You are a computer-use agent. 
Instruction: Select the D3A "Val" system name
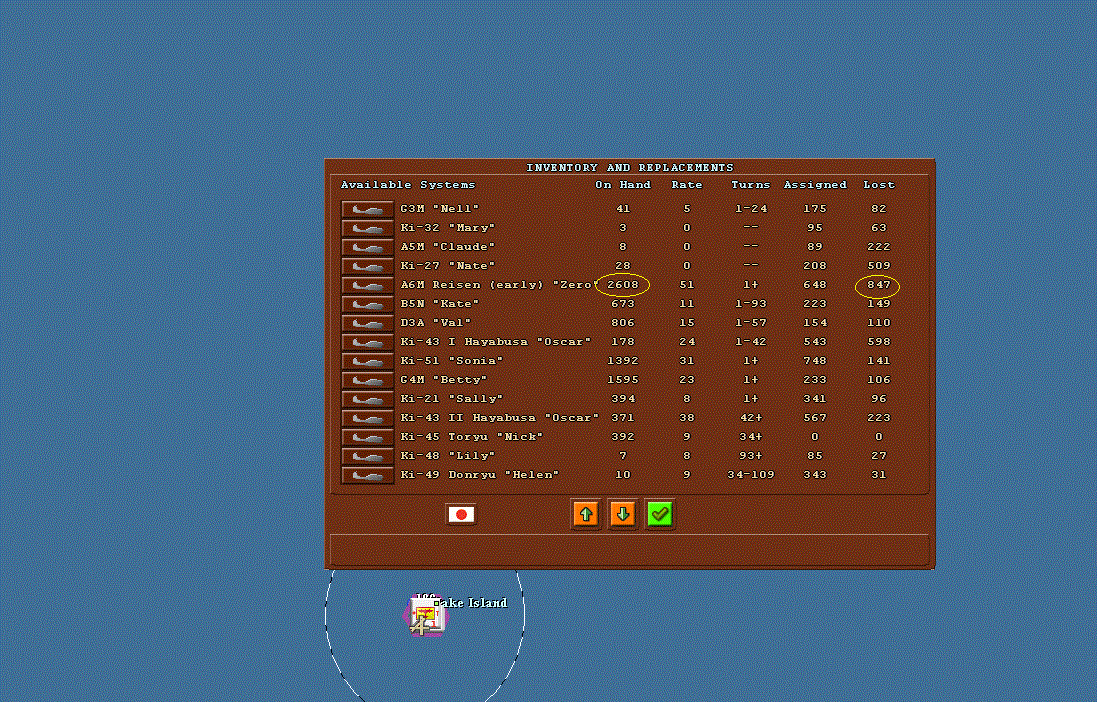click(x=436, y=323)
